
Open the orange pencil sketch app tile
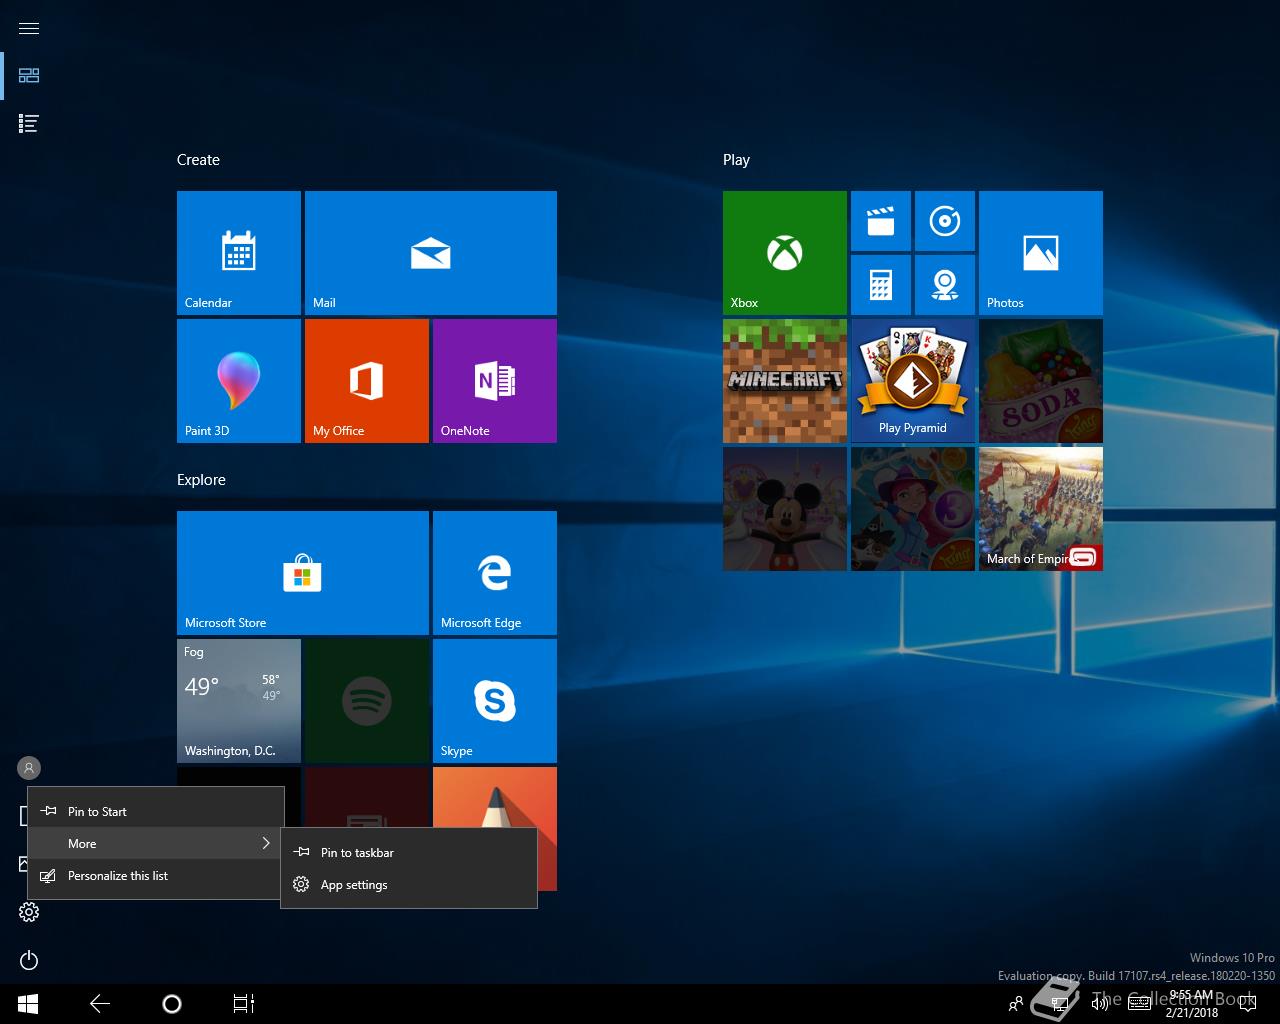(x=495, y=797)
